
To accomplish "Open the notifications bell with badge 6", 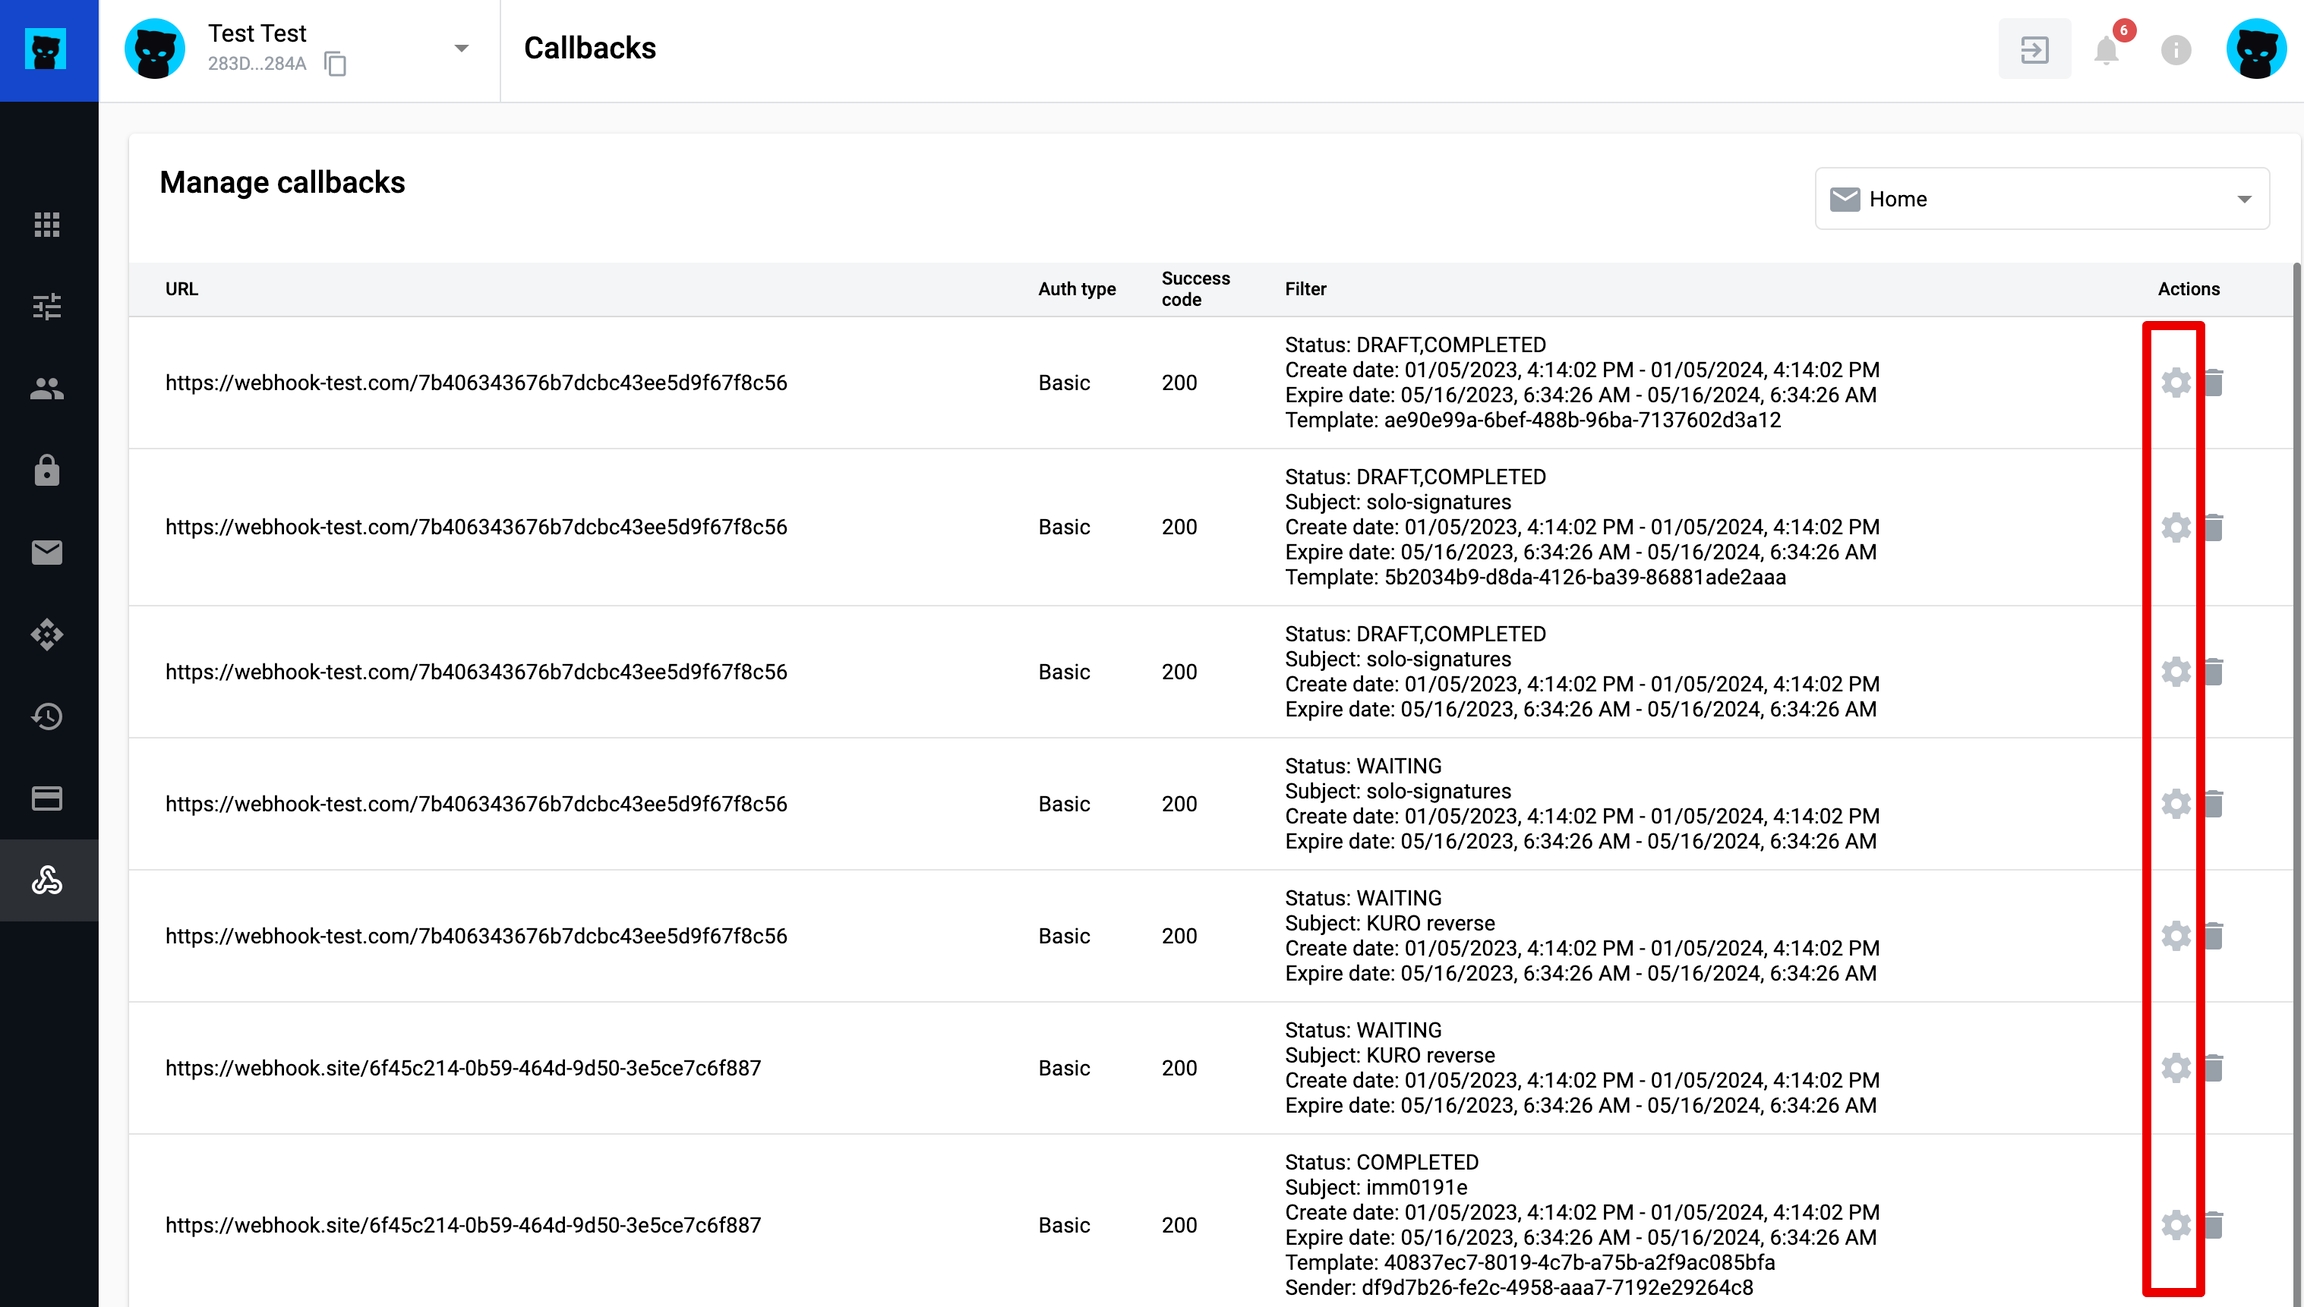I will [2106, 50].
